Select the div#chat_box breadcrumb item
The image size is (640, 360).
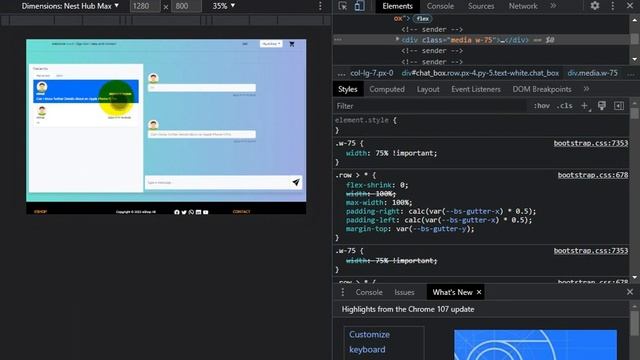(x=480, y=73)
